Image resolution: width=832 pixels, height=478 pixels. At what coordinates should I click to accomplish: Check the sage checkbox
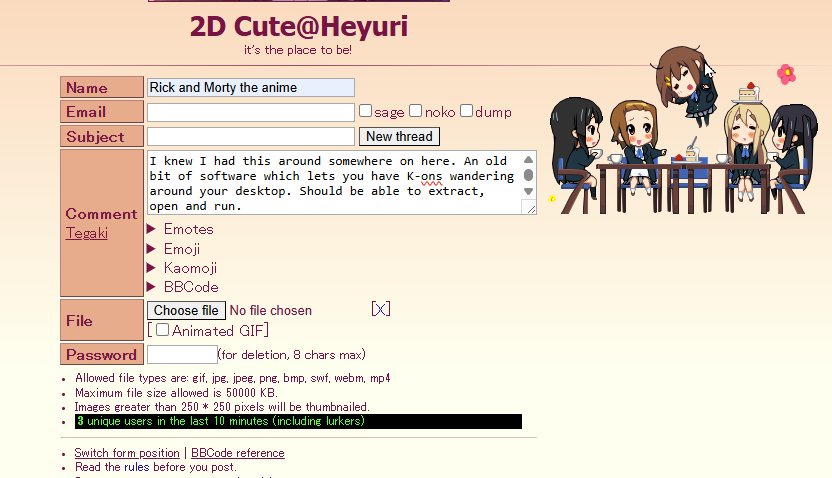365,111
